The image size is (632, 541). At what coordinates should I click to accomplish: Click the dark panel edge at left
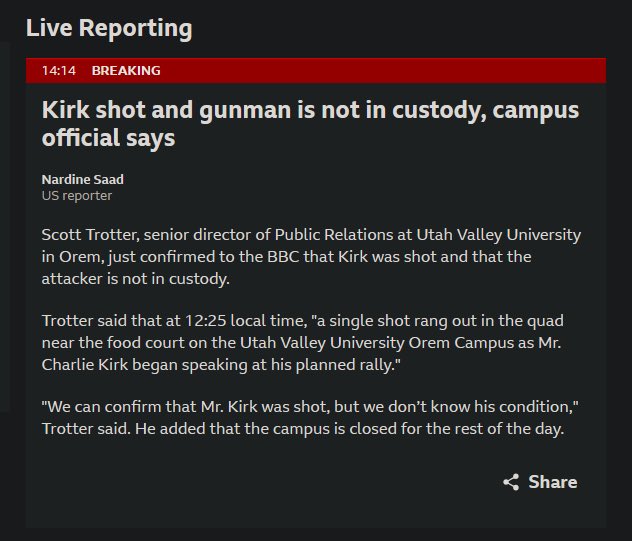pos(4,226)
